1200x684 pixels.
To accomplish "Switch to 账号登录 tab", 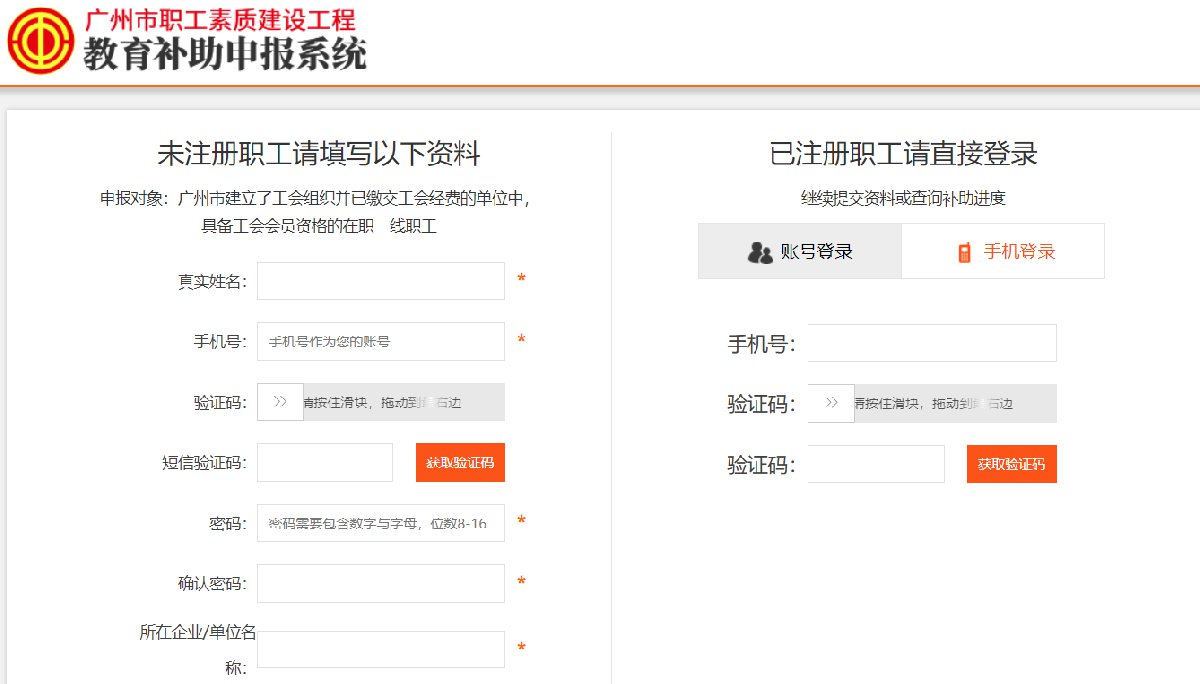I will (800, 251).
